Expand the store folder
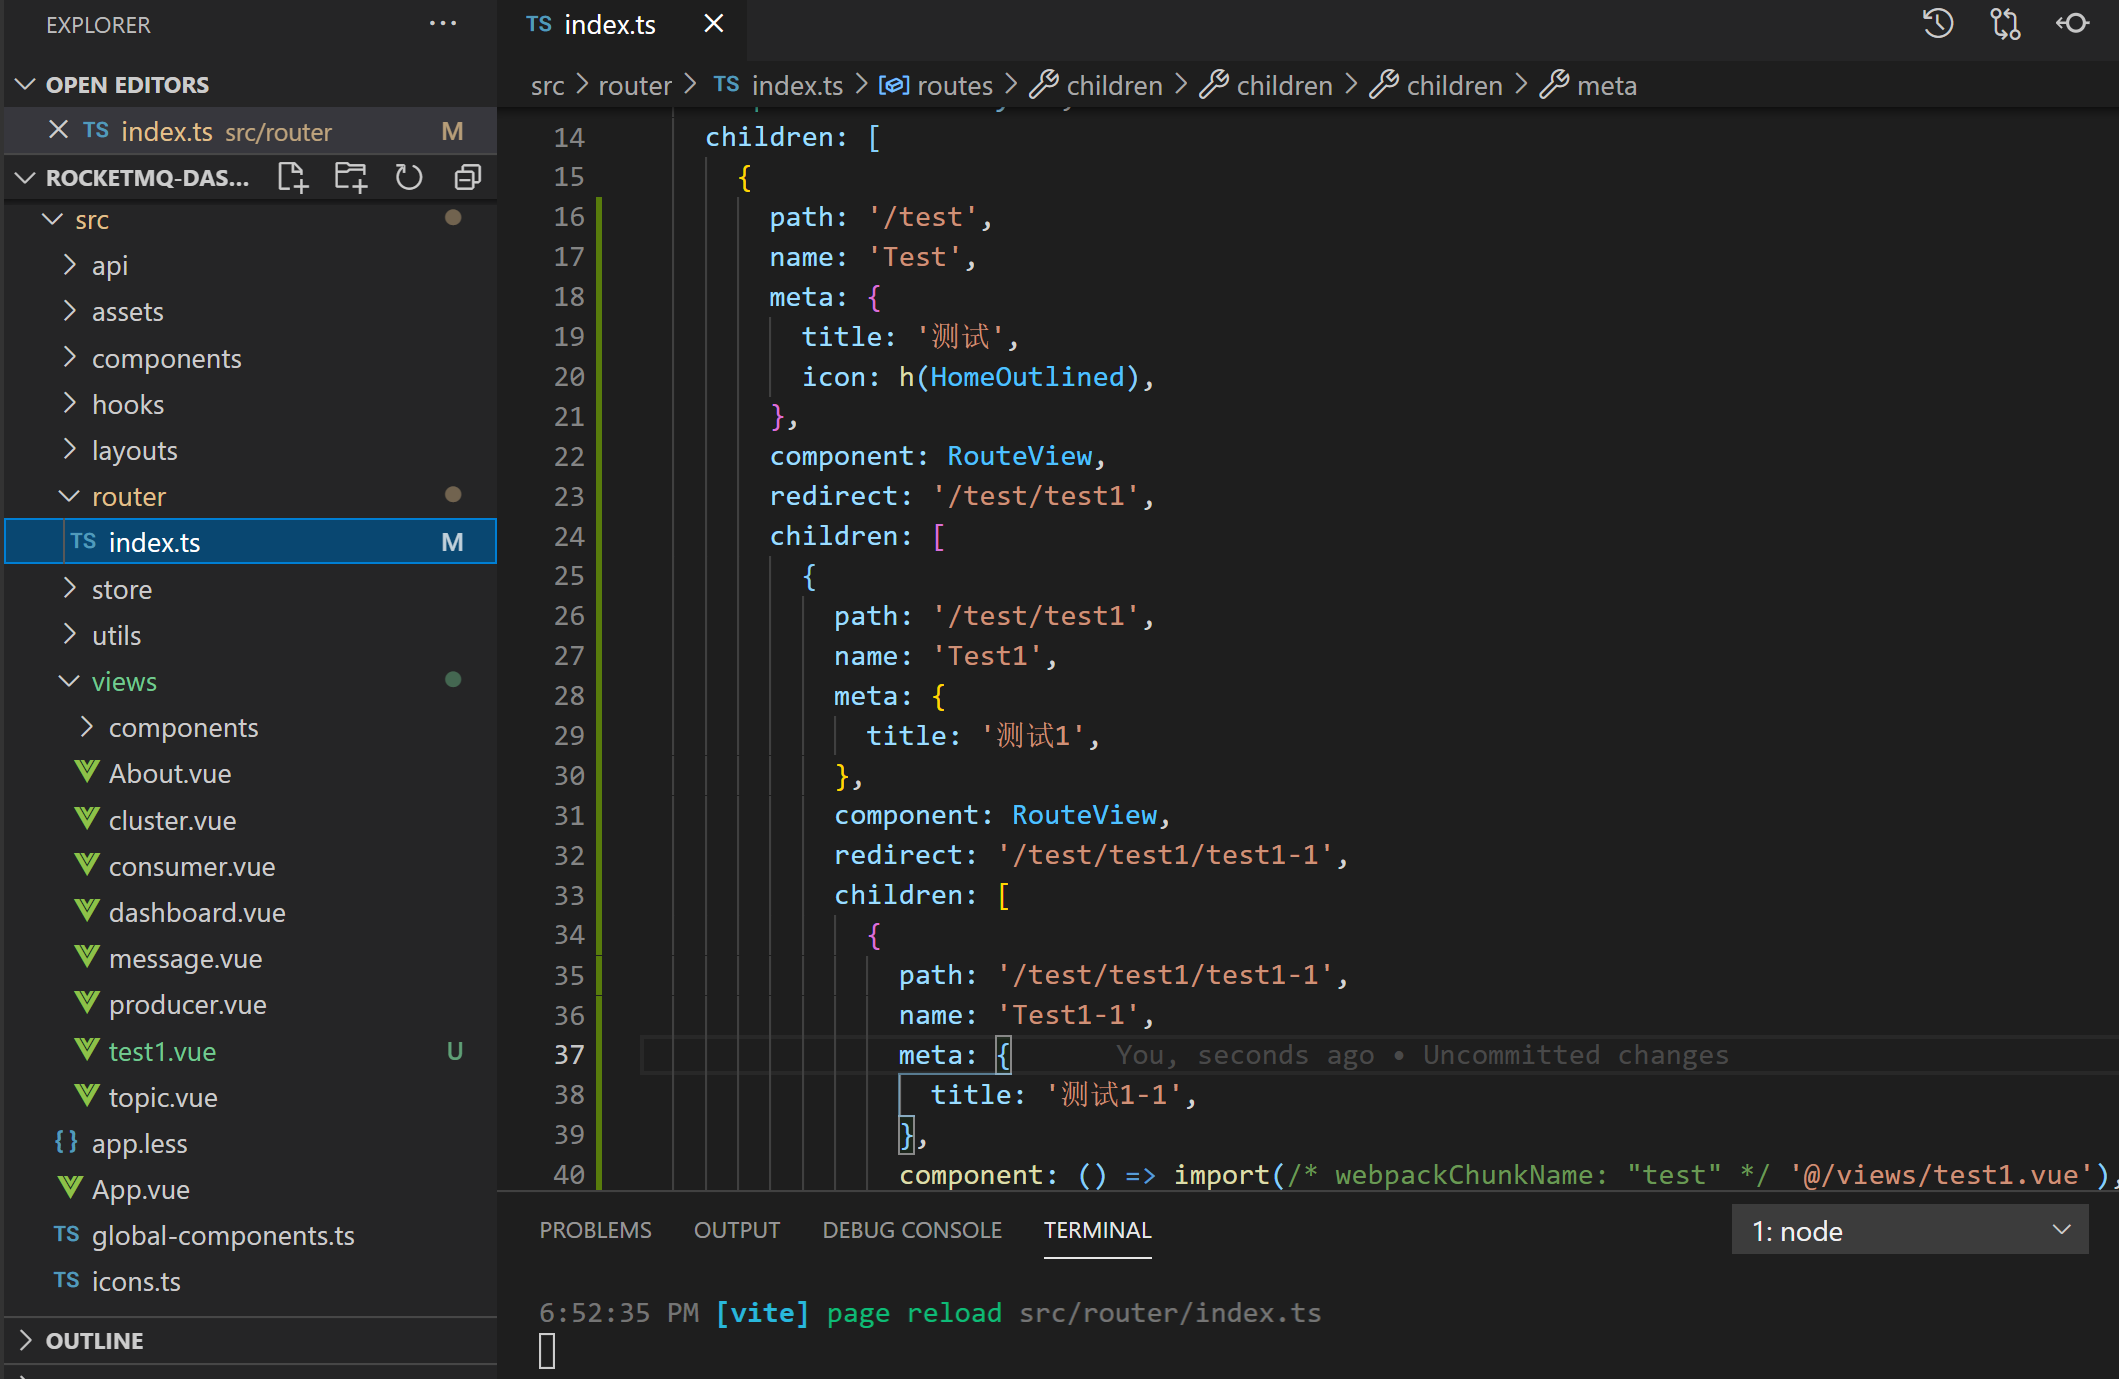The image size is (2119, 1379). 122,589
